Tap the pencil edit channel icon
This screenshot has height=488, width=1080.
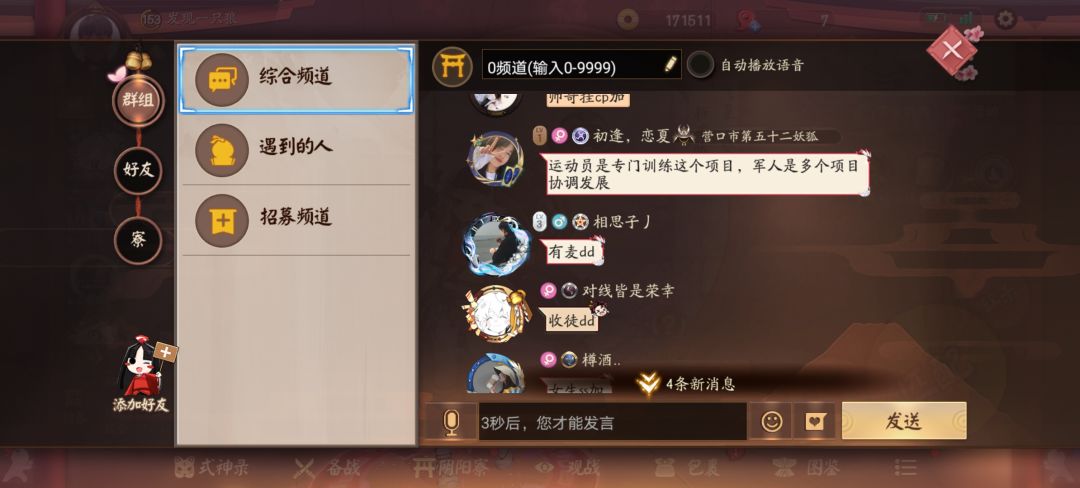click(670, 64)
